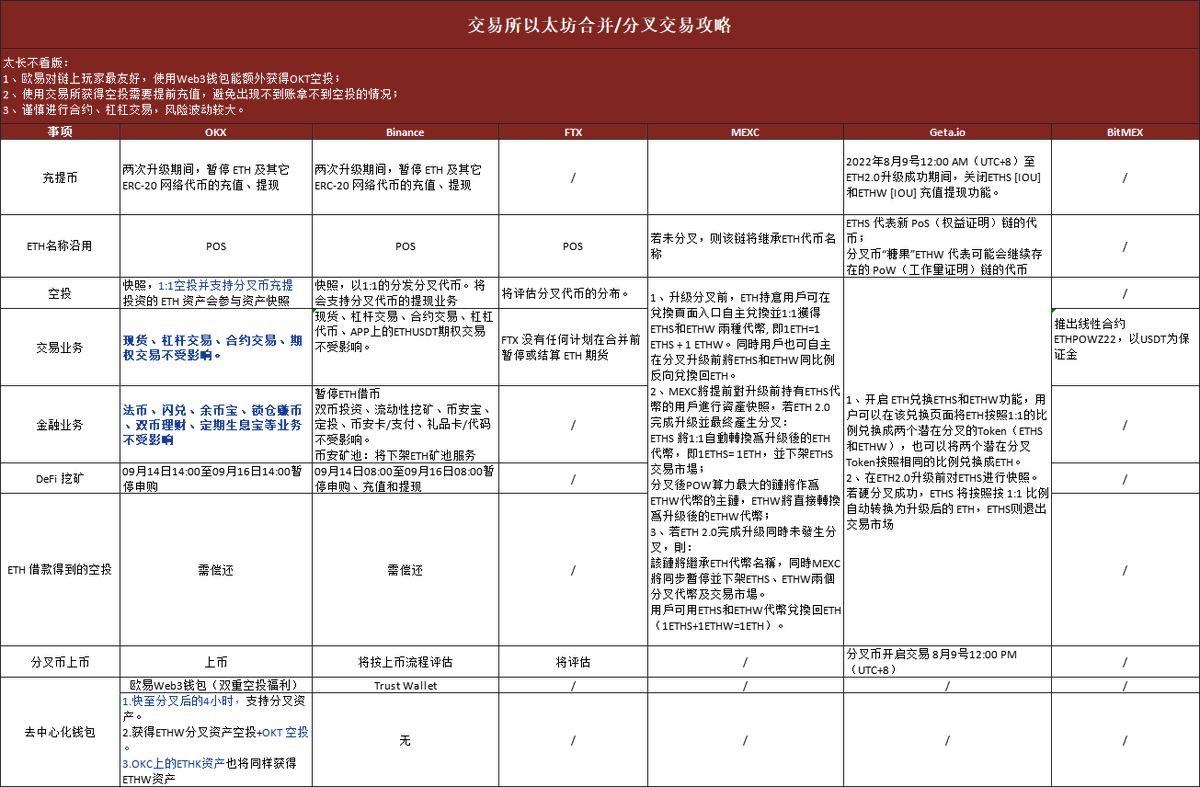The width and height of the screenshot is (1200, 787).
Task: Click Binance's 充提币 cell about 两次升级期间
Action: pyautogui.click(x=405, y=177)
